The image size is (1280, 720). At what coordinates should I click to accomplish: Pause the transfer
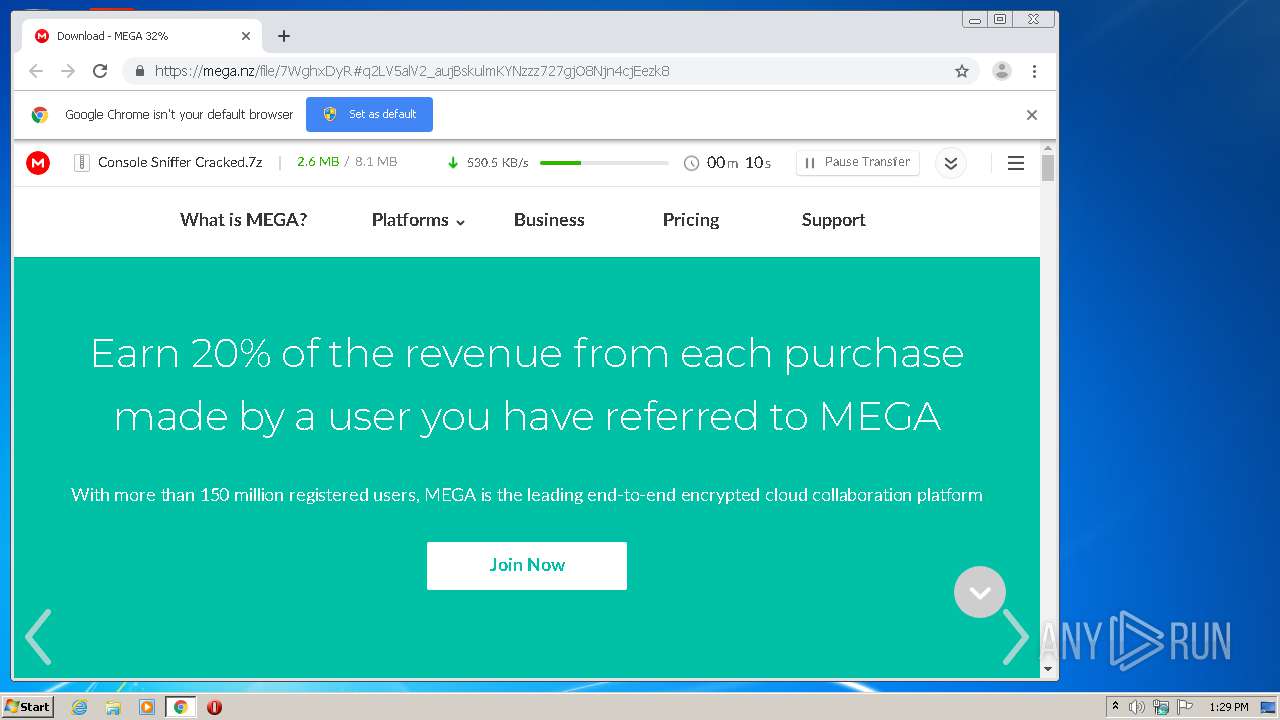coord(858,162)
